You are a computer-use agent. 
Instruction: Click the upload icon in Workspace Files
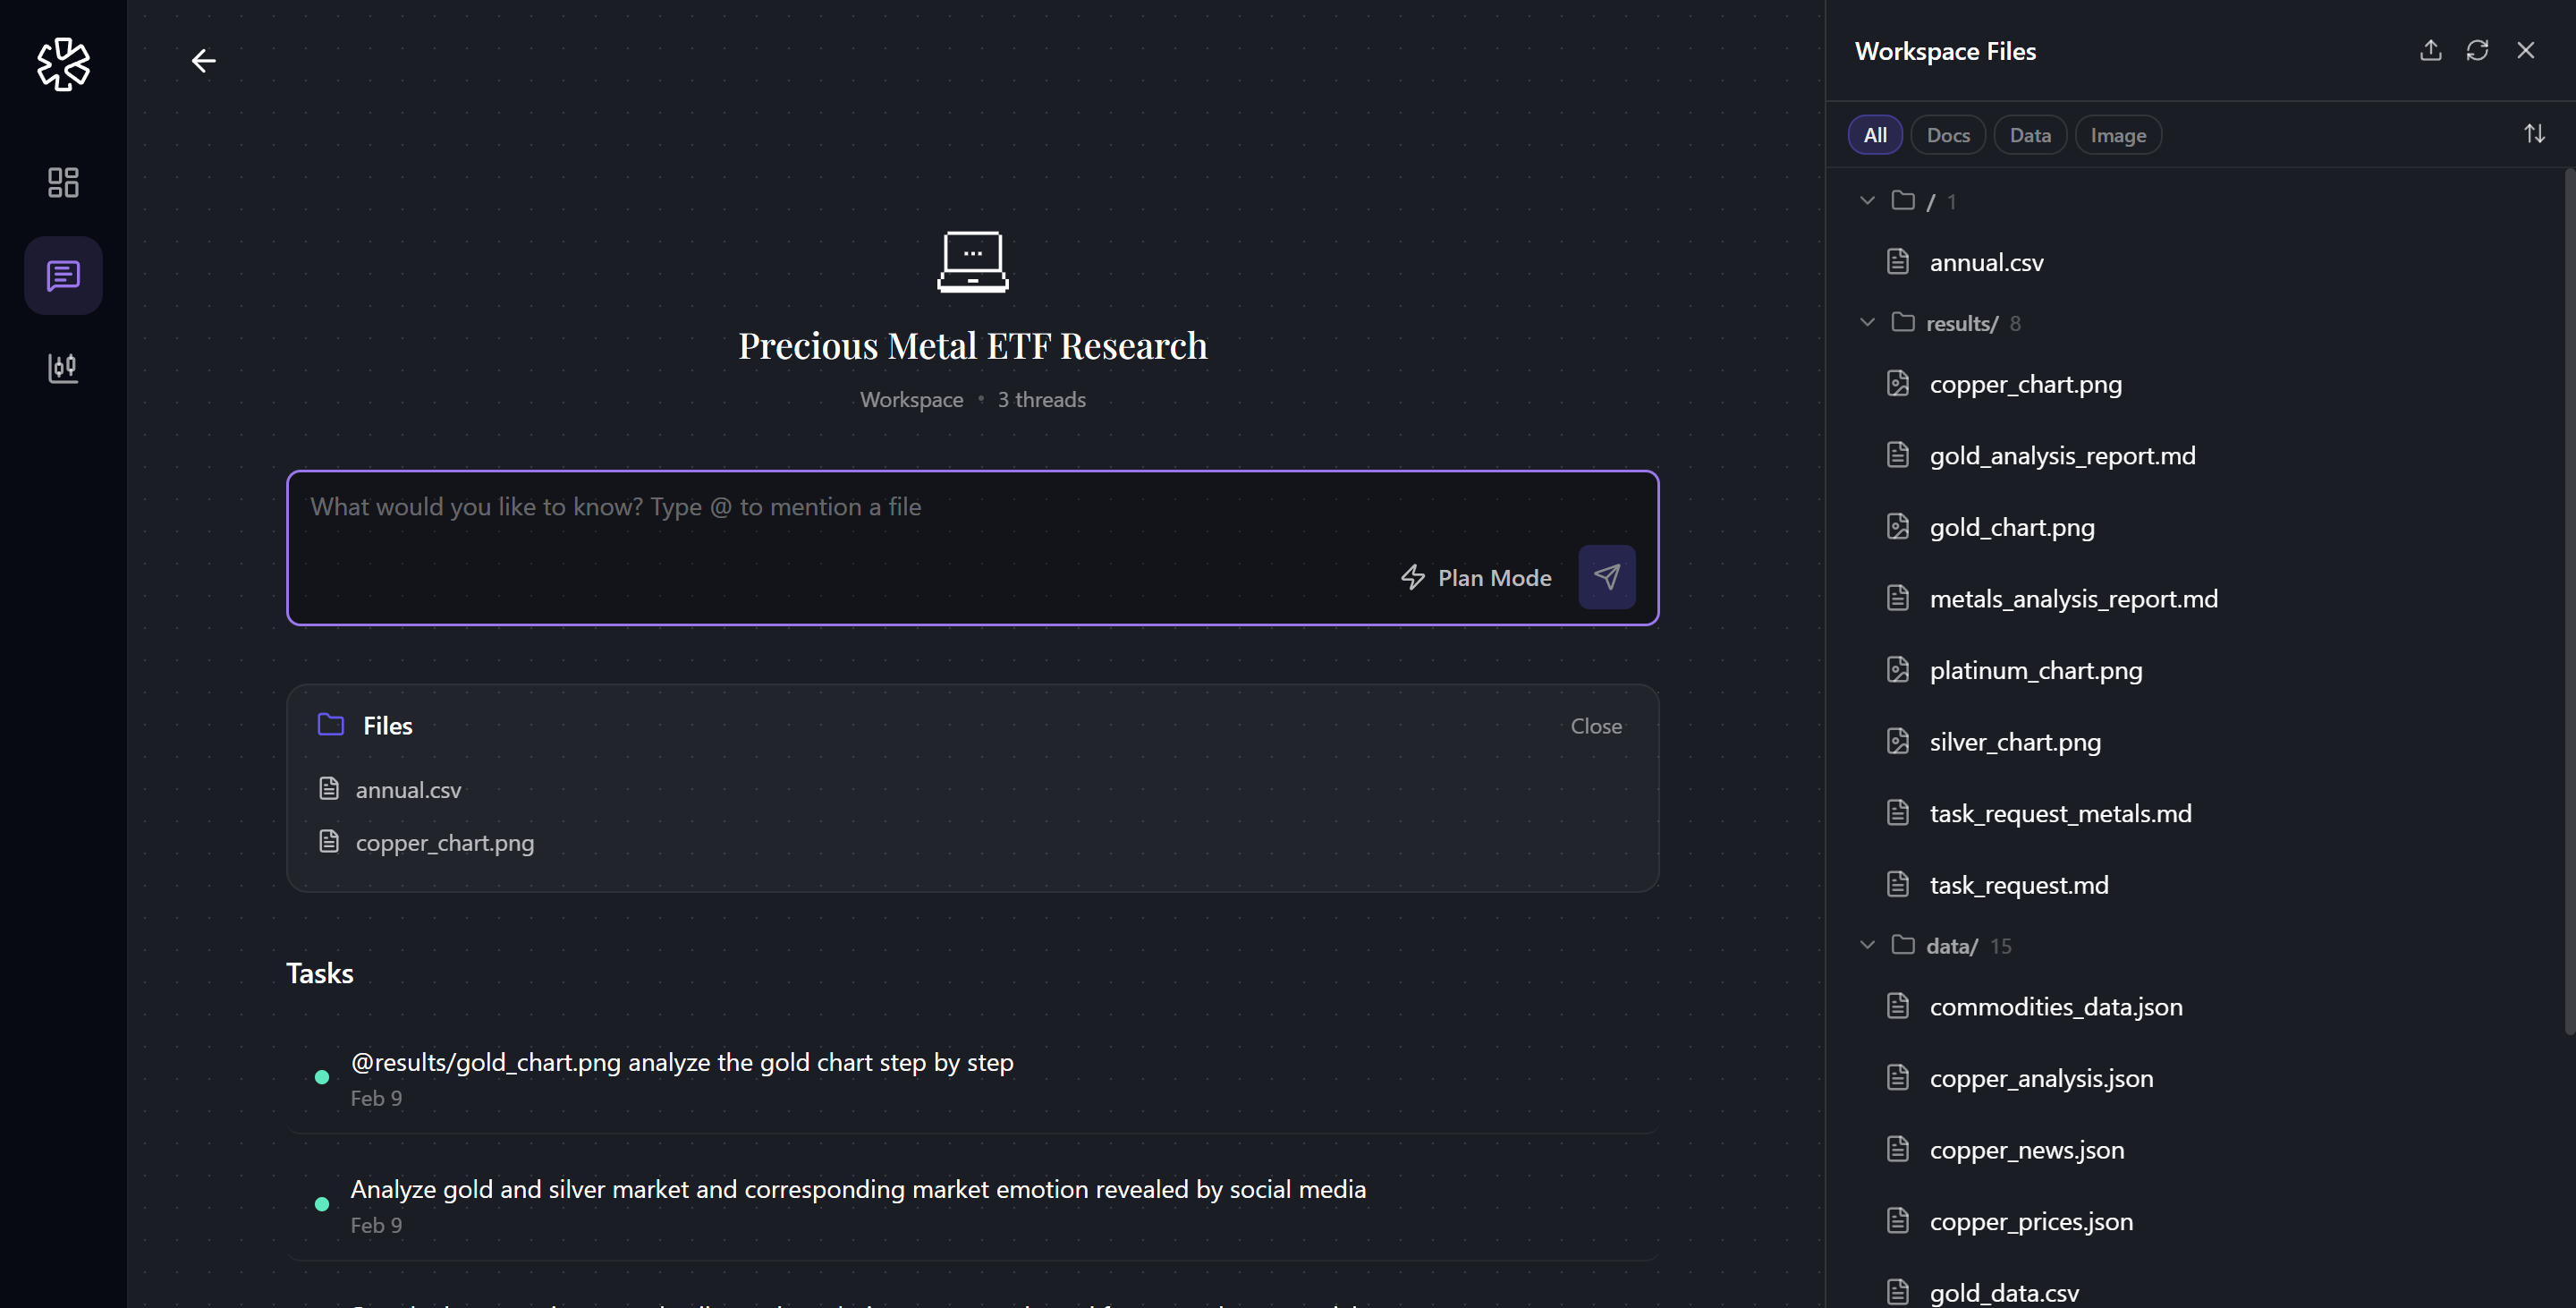[2430, 50]
